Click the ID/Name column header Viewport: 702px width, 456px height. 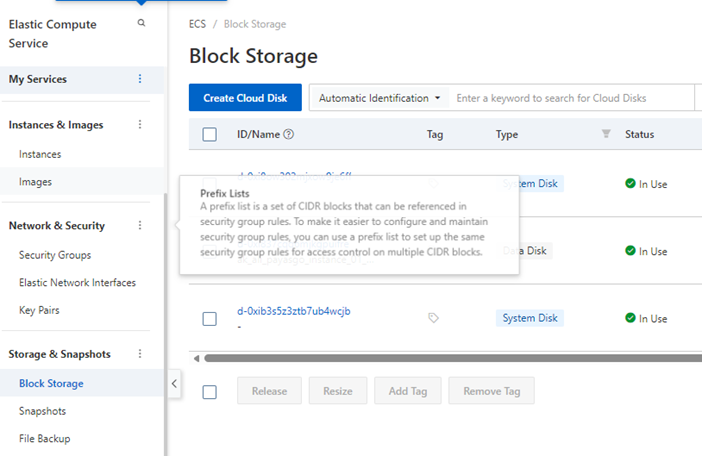pyautogui.click(x=258, y=134)
